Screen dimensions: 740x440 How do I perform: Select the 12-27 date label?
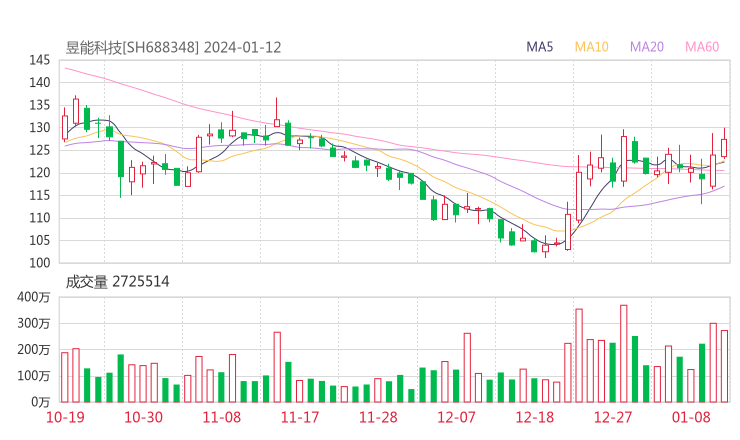coord(612,417)
